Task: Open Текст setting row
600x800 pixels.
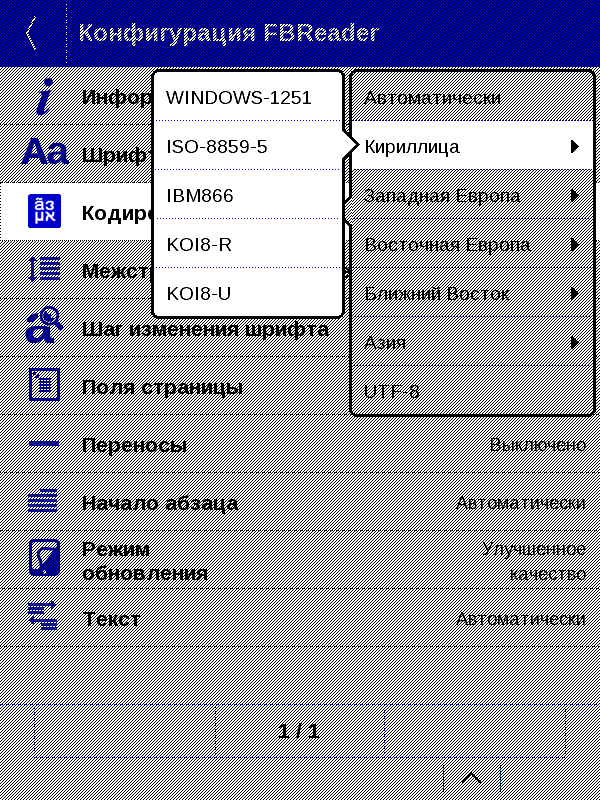Action: [300, 618]
